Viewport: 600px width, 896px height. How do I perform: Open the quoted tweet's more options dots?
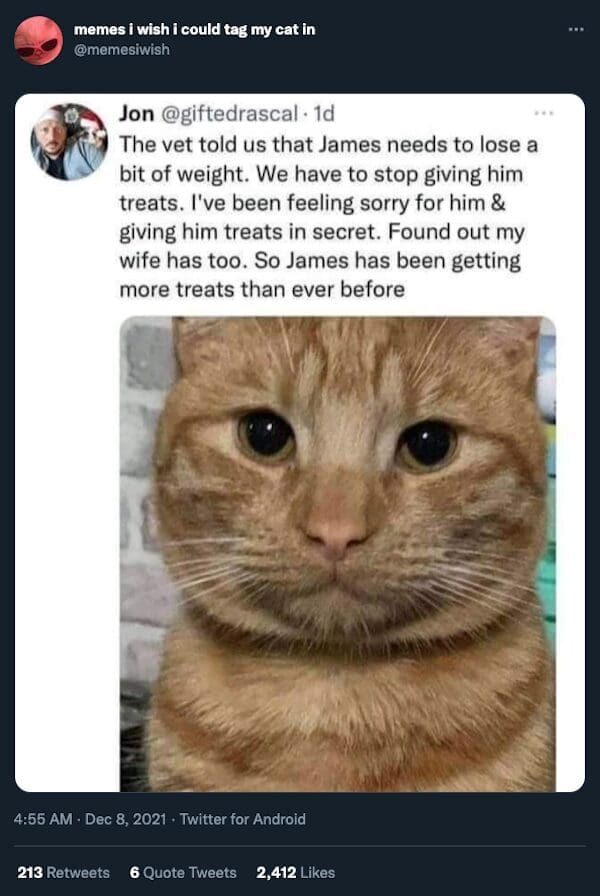click(543, 114)
